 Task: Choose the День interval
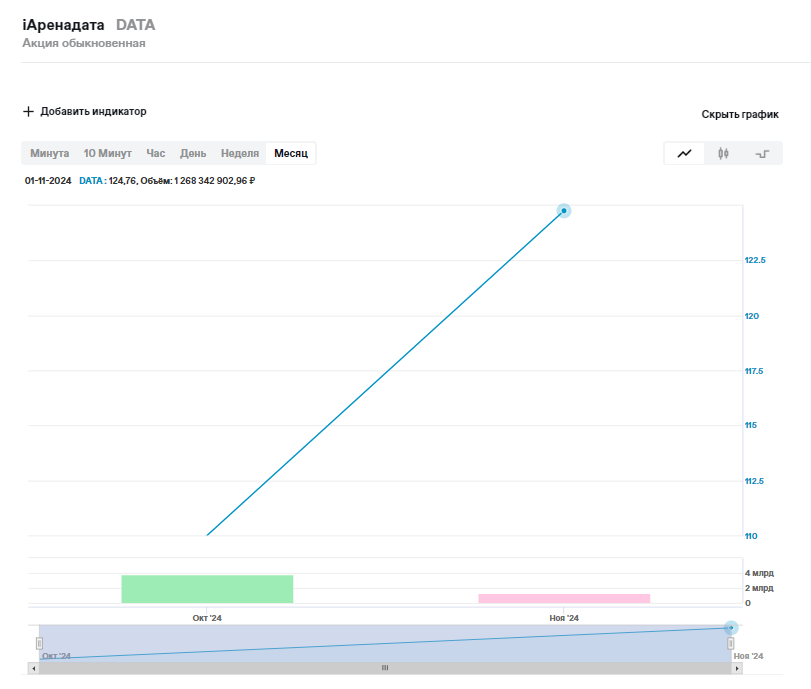tap(193, 154)
